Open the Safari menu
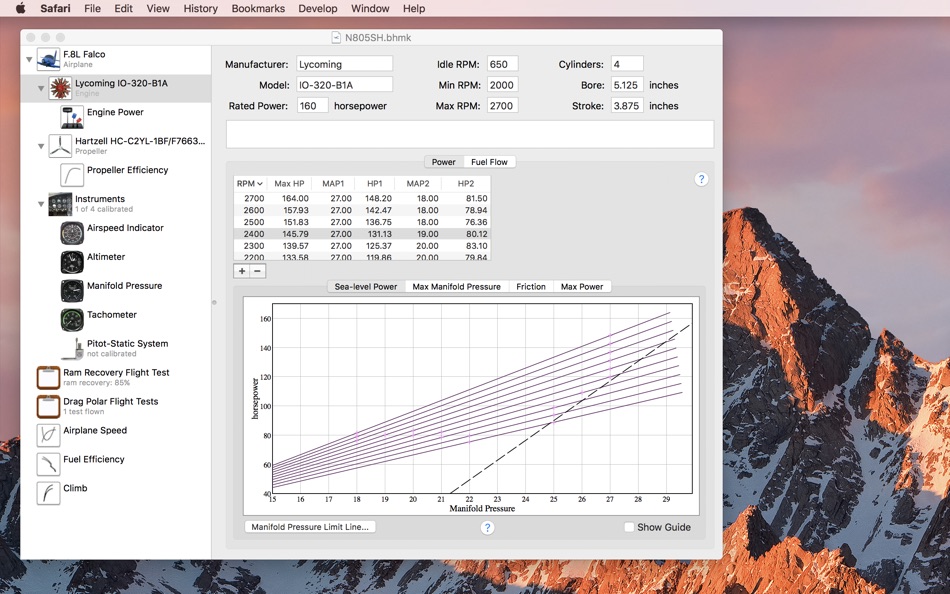 (x=55, y=8)
